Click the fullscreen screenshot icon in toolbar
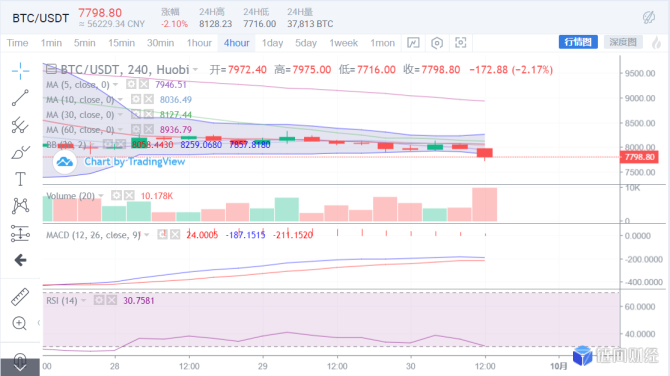Viewport: 670px width, 376px height. [x=461, y=43]
